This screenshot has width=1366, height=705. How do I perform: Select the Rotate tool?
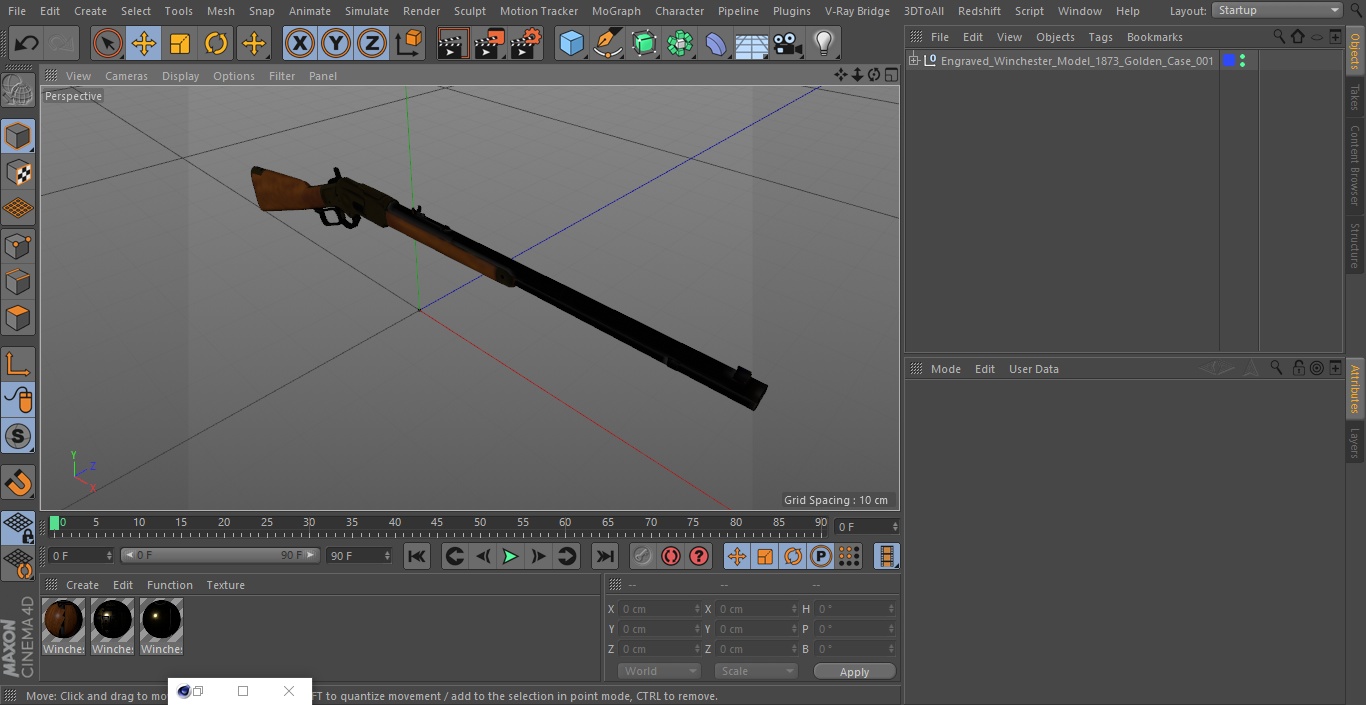click(x=216, y=43)
